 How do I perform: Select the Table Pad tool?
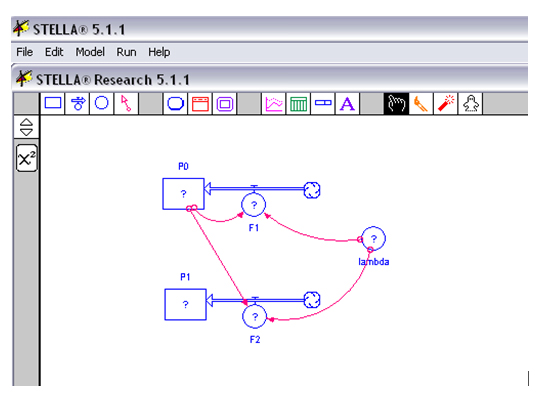[298, 103]
